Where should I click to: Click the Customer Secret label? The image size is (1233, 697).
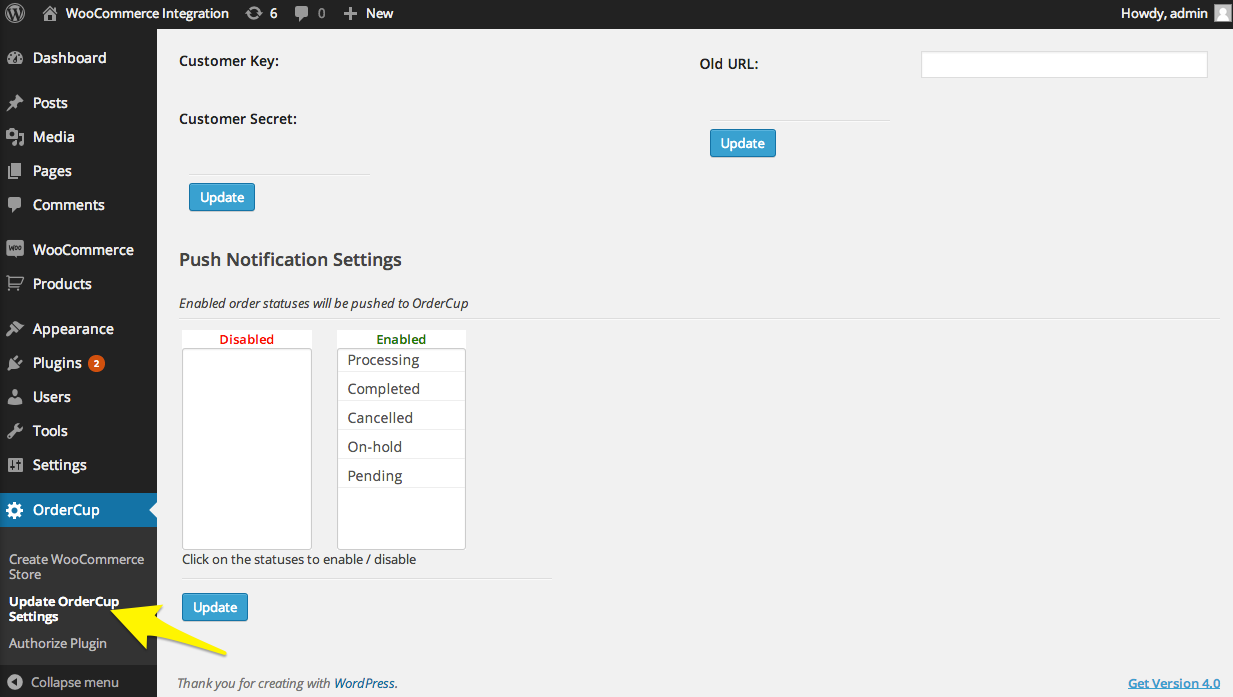(238, 119)
